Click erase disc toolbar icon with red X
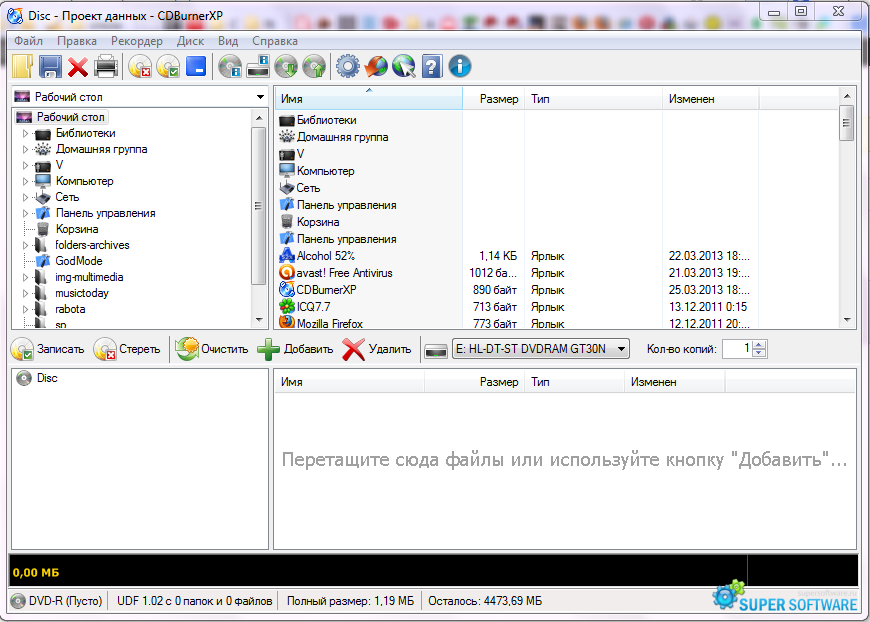 140,66
